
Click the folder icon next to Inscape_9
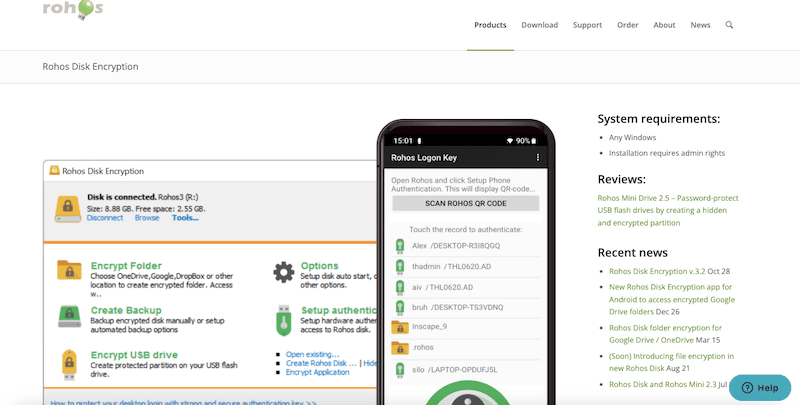point(400,327)
